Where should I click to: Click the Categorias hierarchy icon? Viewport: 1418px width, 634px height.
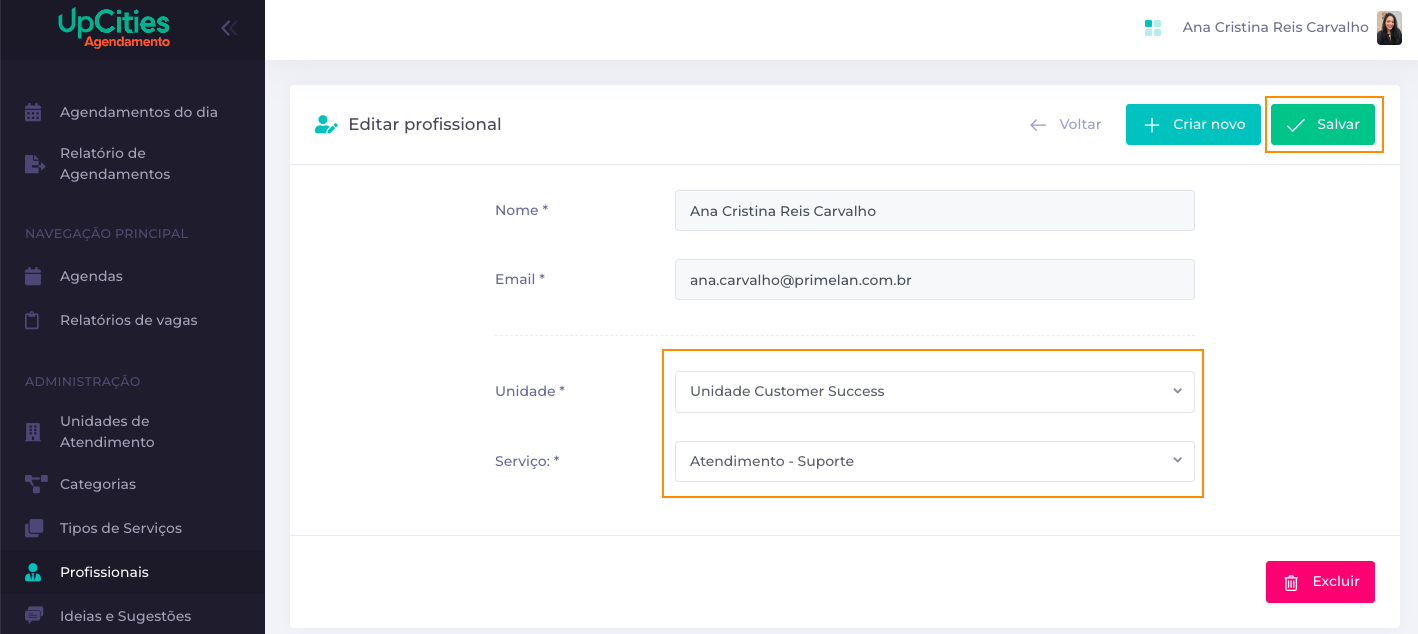pos(35,484)
